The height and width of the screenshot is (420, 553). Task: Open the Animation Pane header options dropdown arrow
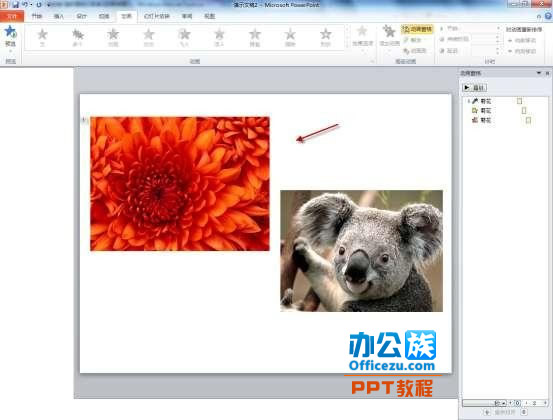click(539, 73)
